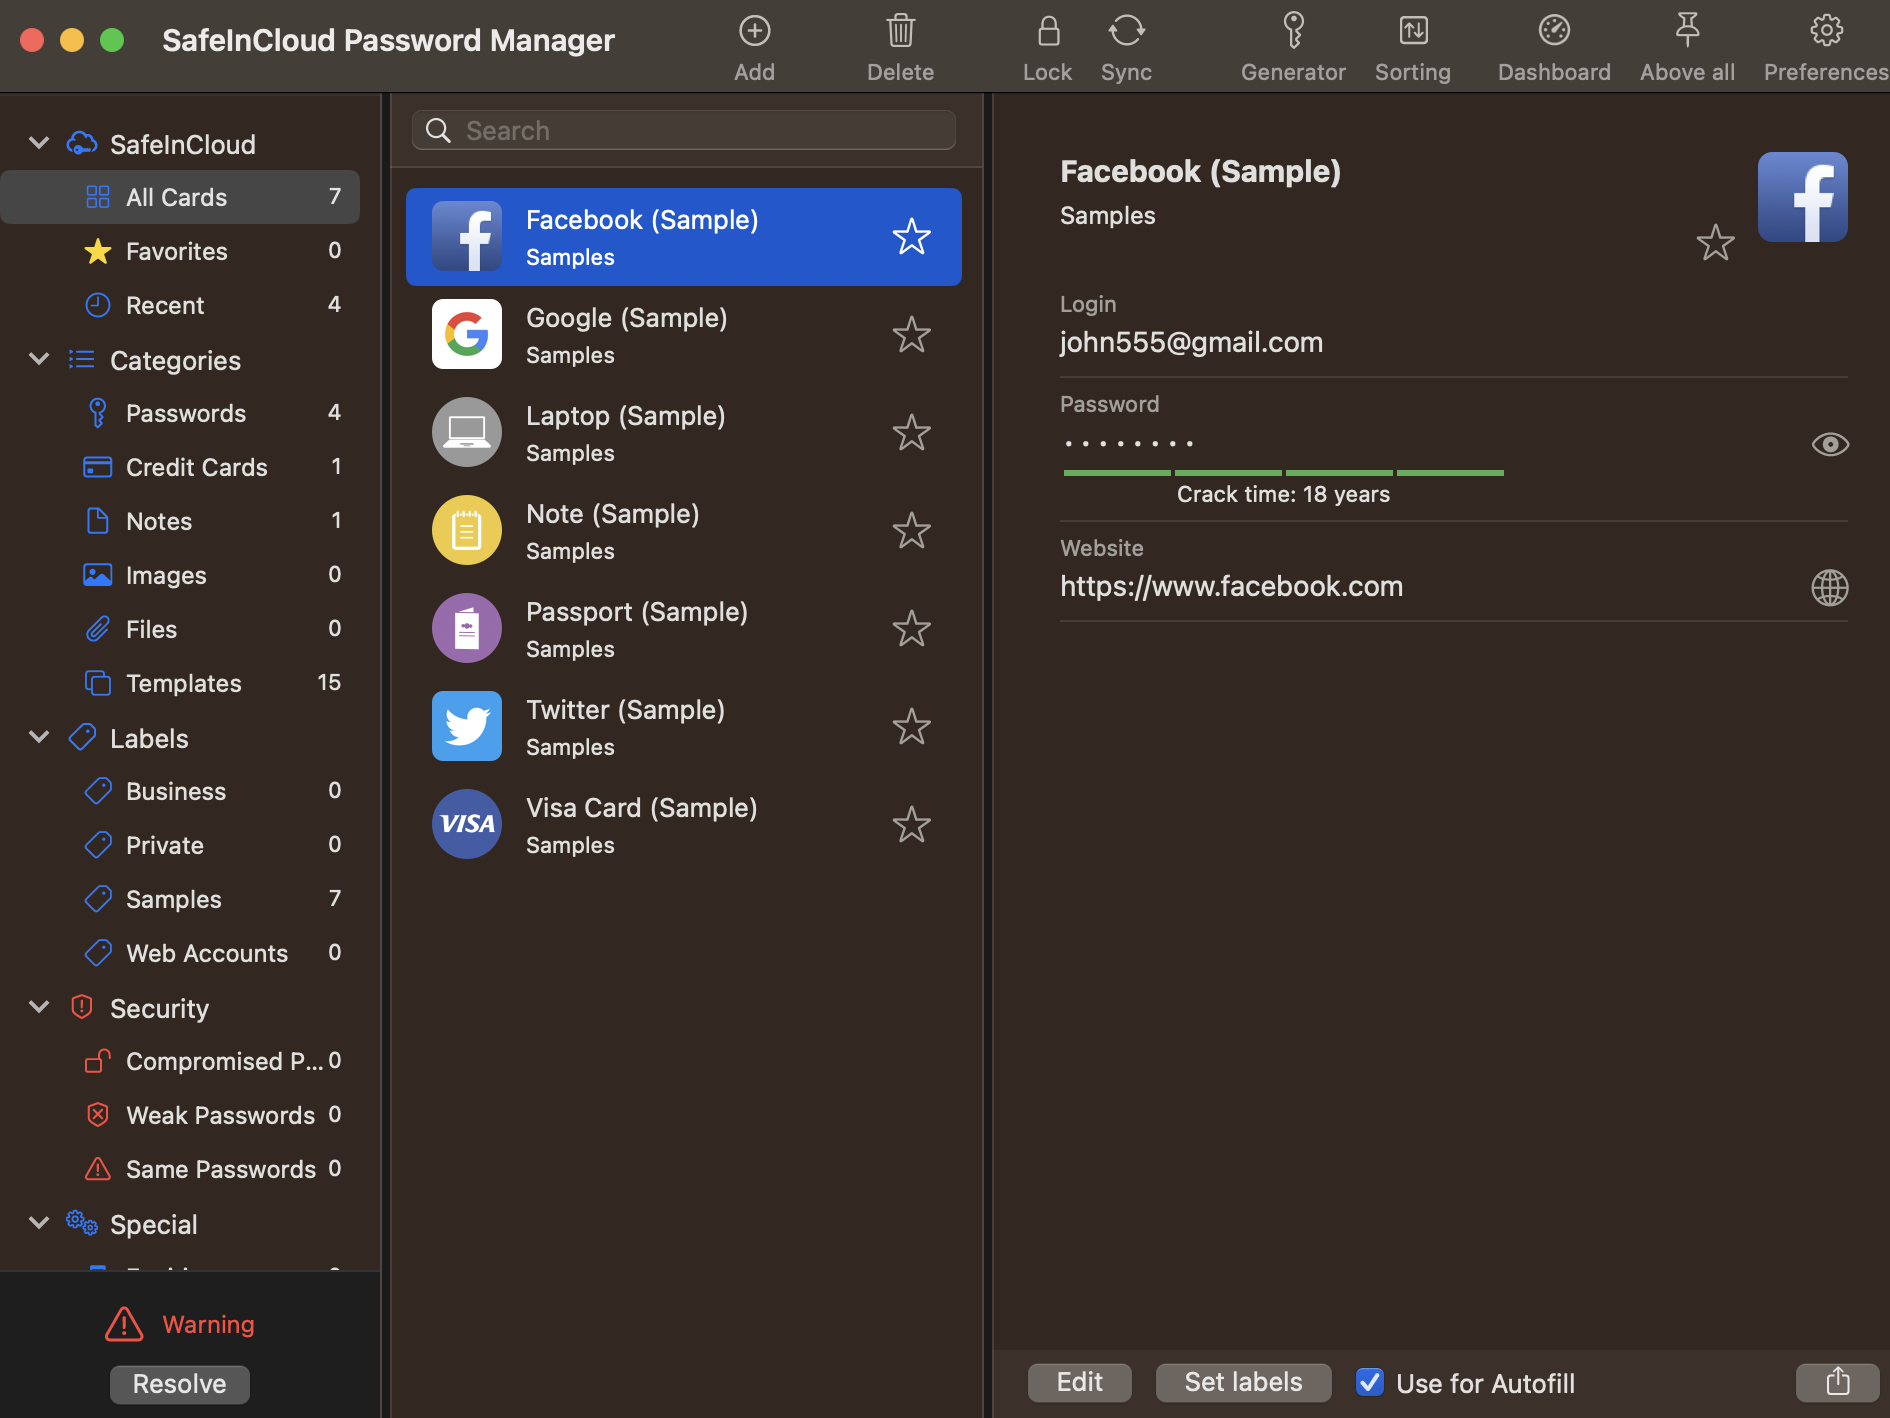Click the Note card yellow icon
The height and width of the screenshot is (1418, 1890).
pyautogui.click(x=467, y=530)
